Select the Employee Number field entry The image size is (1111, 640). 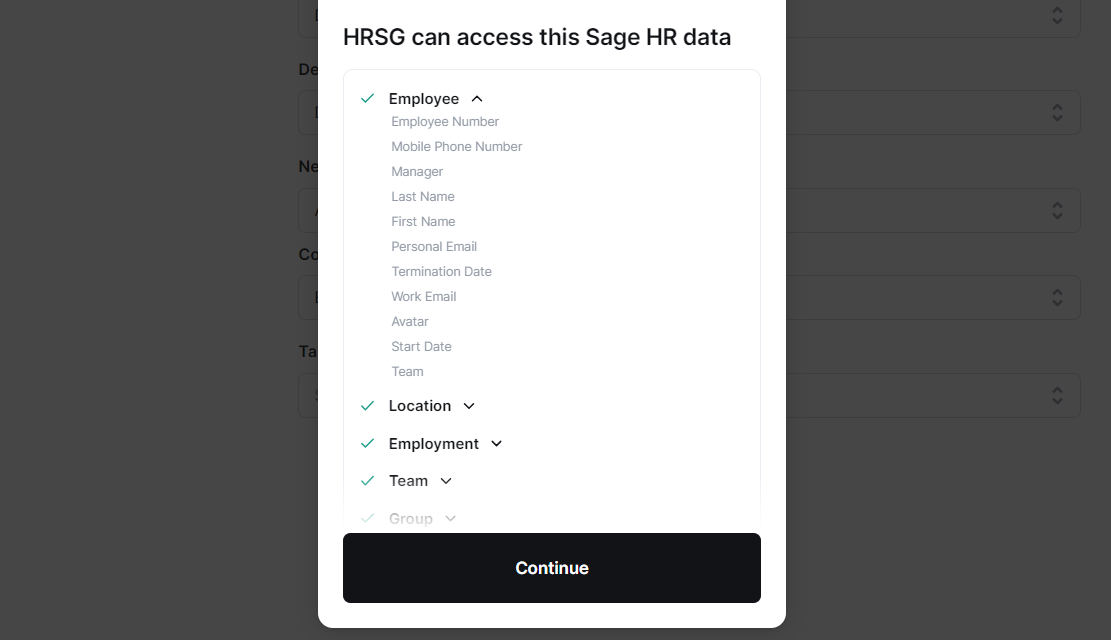pos(445,122)
